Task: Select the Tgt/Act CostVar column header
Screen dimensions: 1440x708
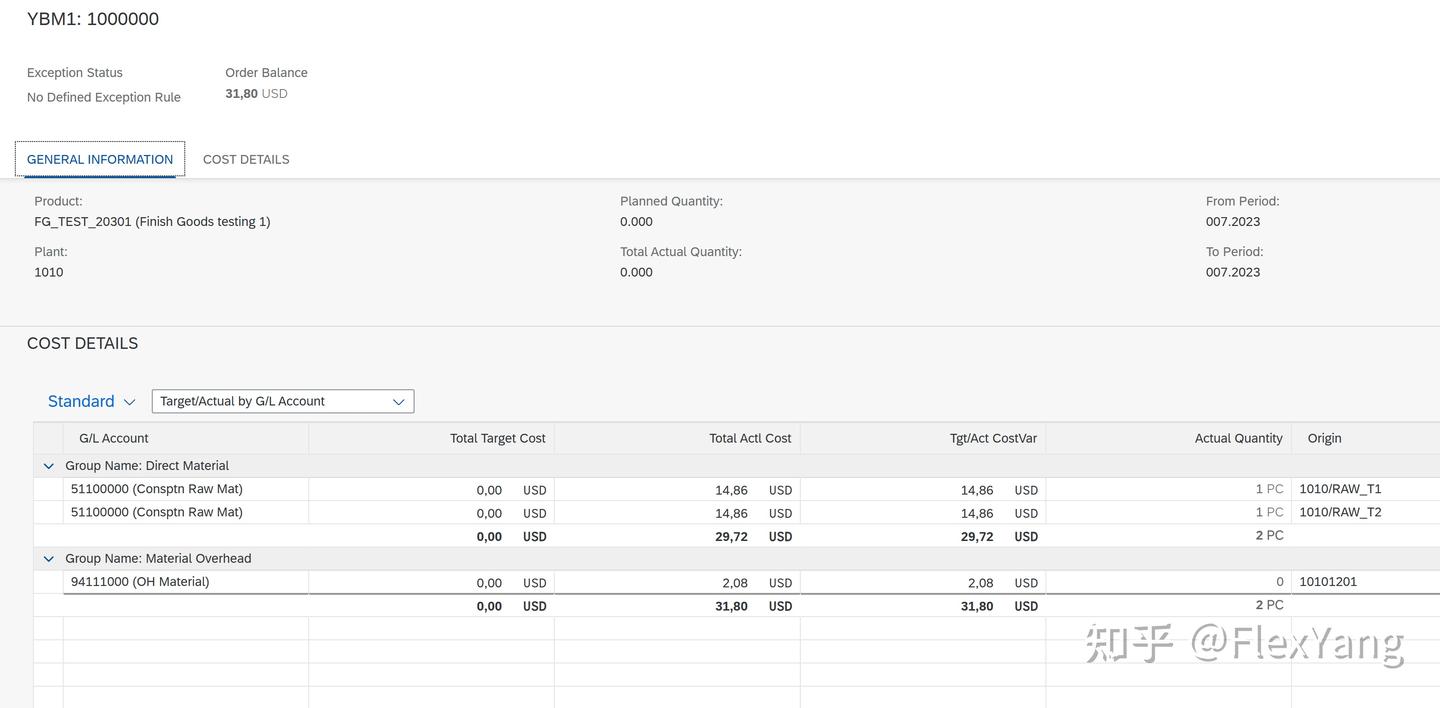Action: (993, 438)
